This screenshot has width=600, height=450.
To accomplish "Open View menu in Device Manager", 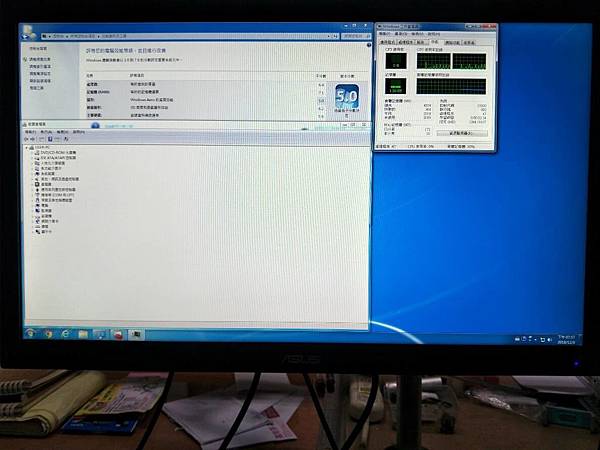I will (62, 132).
